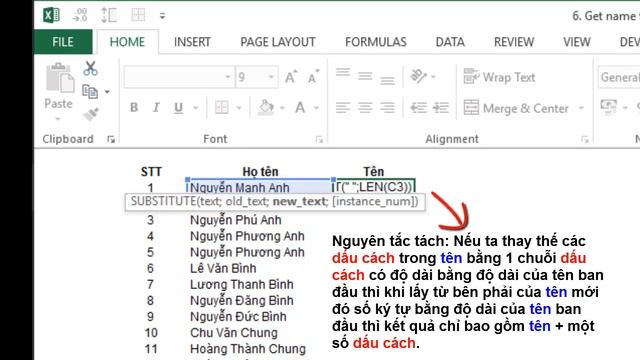The height and width of the screenshot is (360, 640).
Task: Expand the Borders dropdown arrow
Action: (x=239, y=108)
